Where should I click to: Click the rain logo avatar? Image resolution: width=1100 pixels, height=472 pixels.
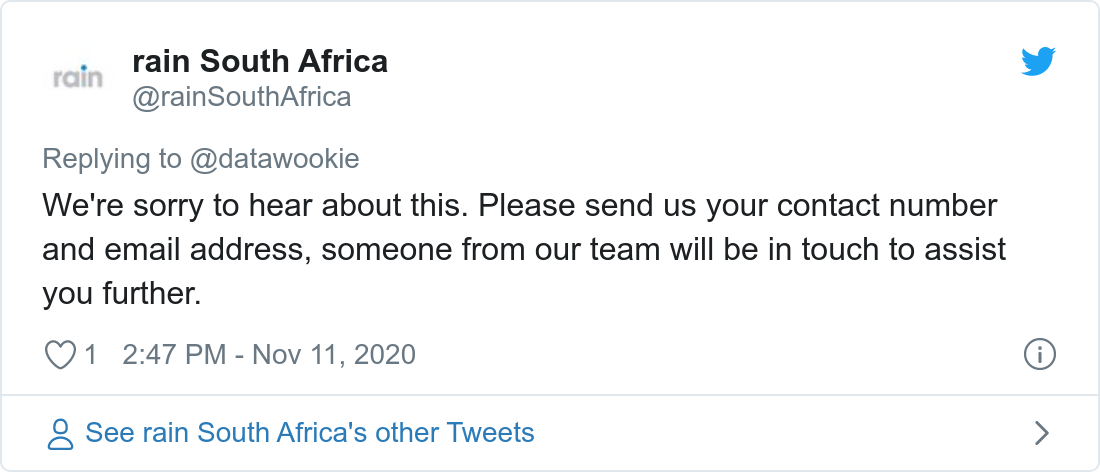coord(77,77)
